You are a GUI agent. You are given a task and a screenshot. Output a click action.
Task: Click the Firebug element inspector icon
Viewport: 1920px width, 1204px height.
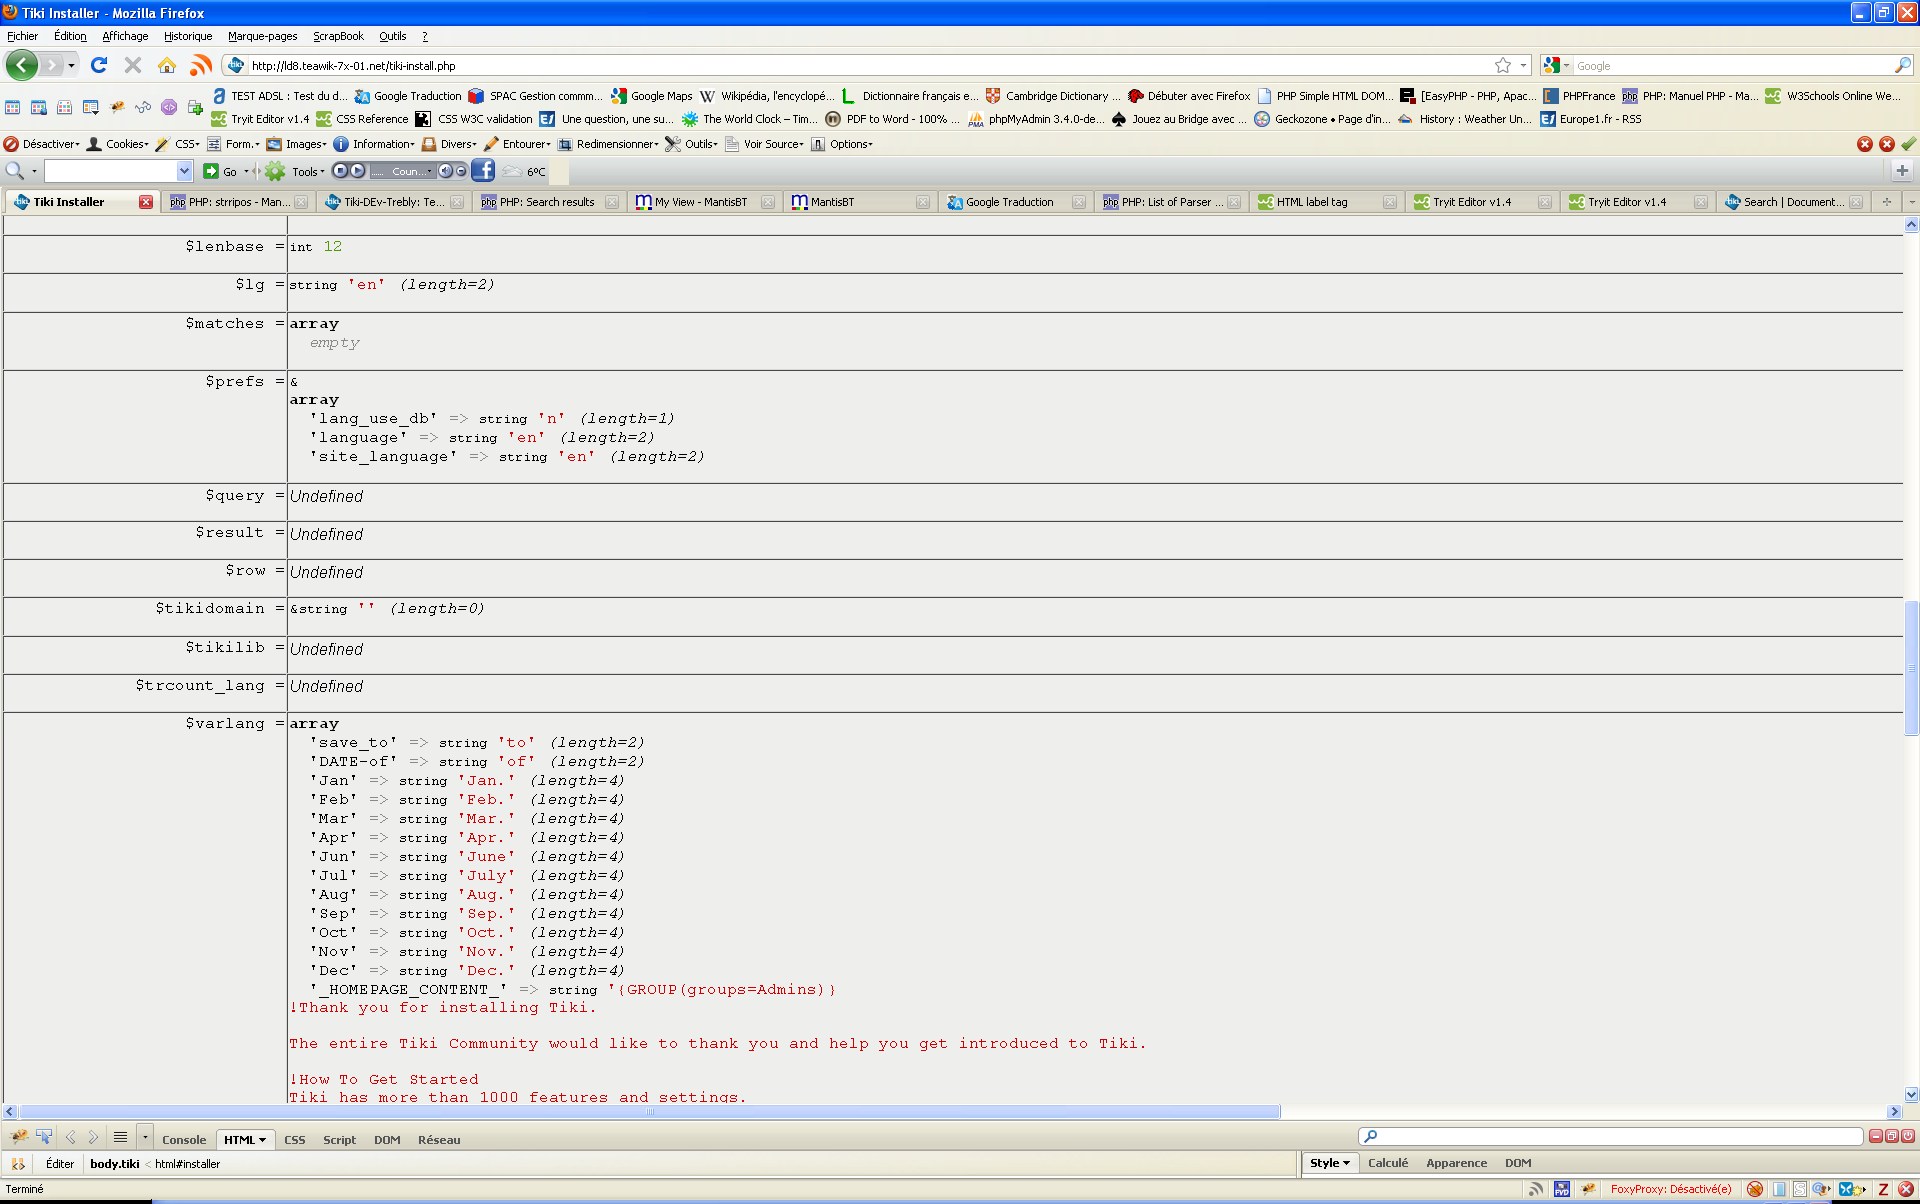click(x=44, y=1137)
